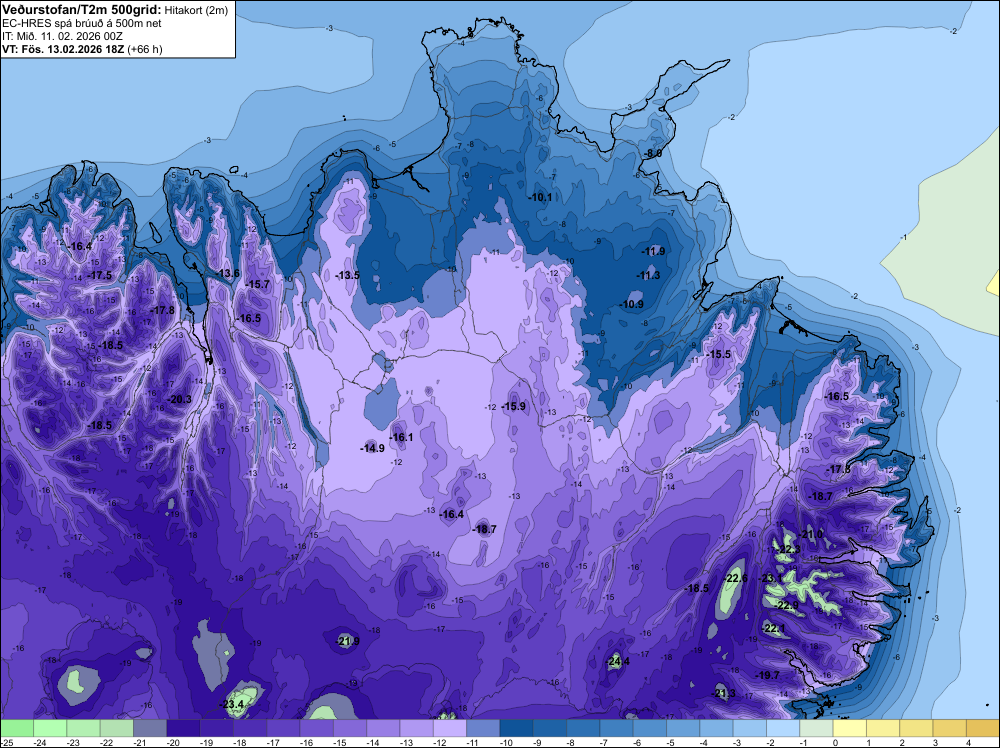
Task: Click the temperature value -17.5
Action: click(99, 275)
